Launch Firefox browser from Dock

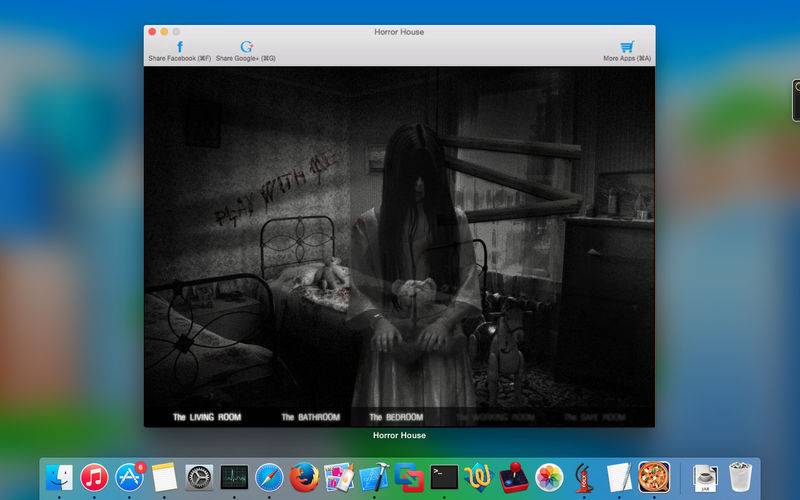coord(304,478)
